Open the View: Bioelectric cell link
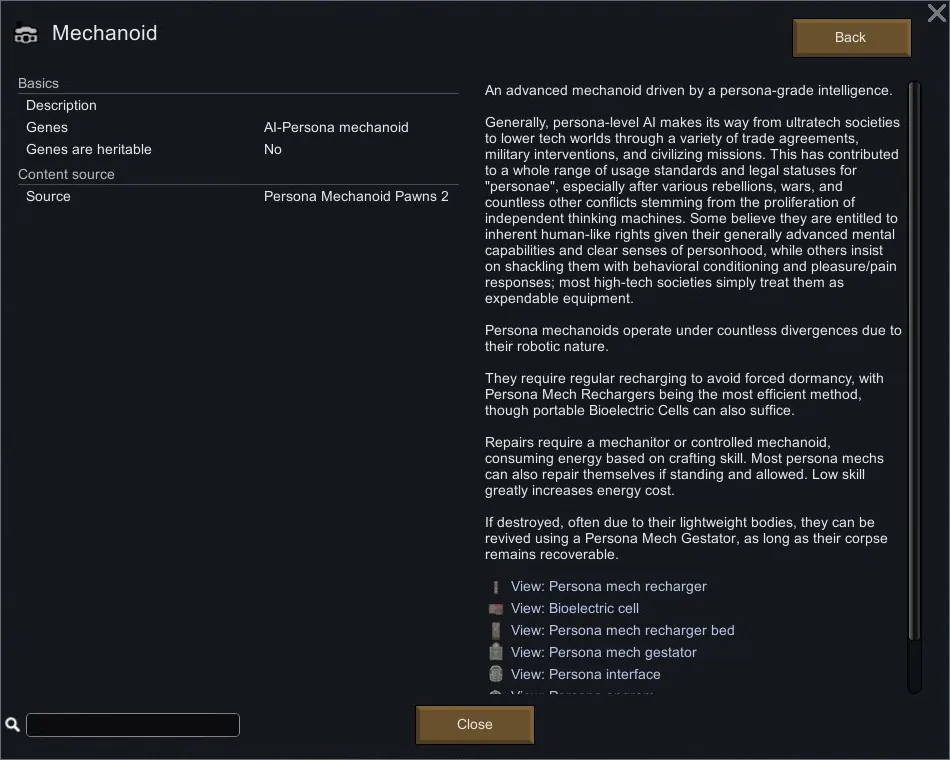This screenshot has width=950, height=760. [574, 609]
